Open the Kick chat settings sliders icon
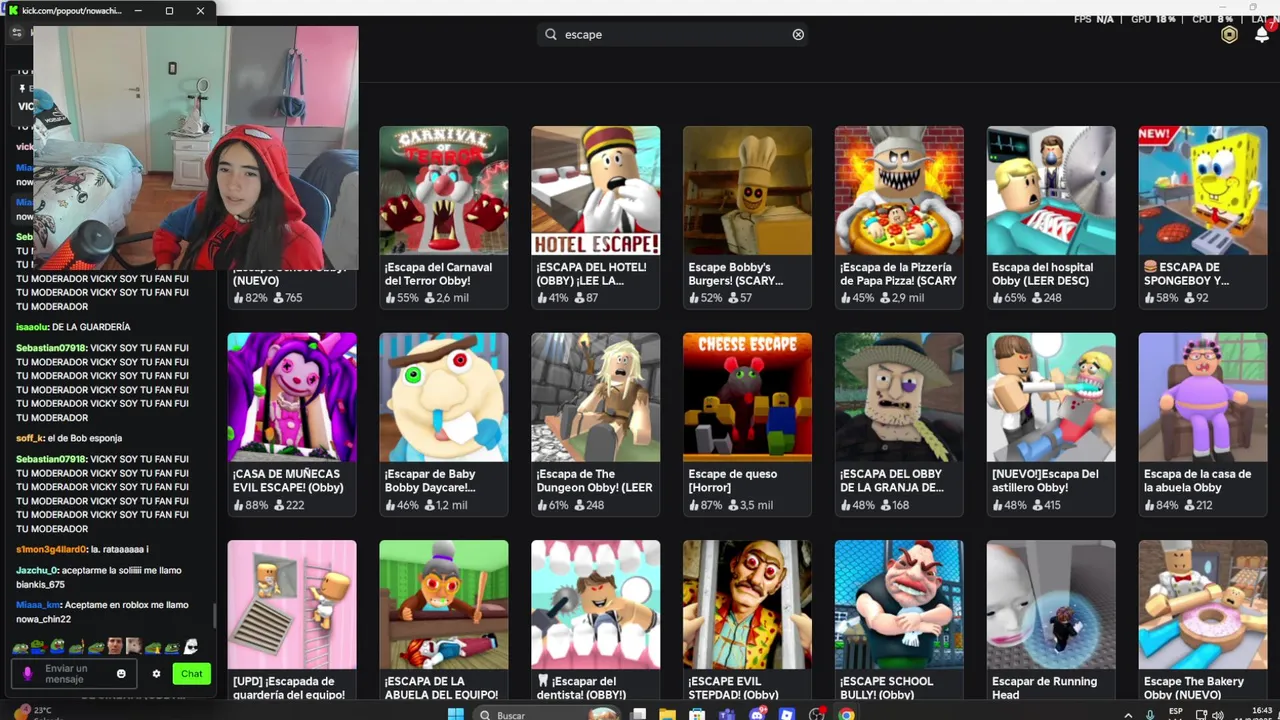 click(x=17, y=32)
